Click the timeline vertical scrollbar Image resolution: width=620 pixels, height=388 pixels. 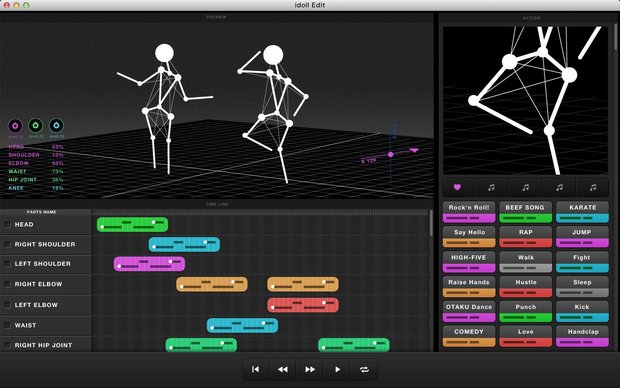[431, 223]
